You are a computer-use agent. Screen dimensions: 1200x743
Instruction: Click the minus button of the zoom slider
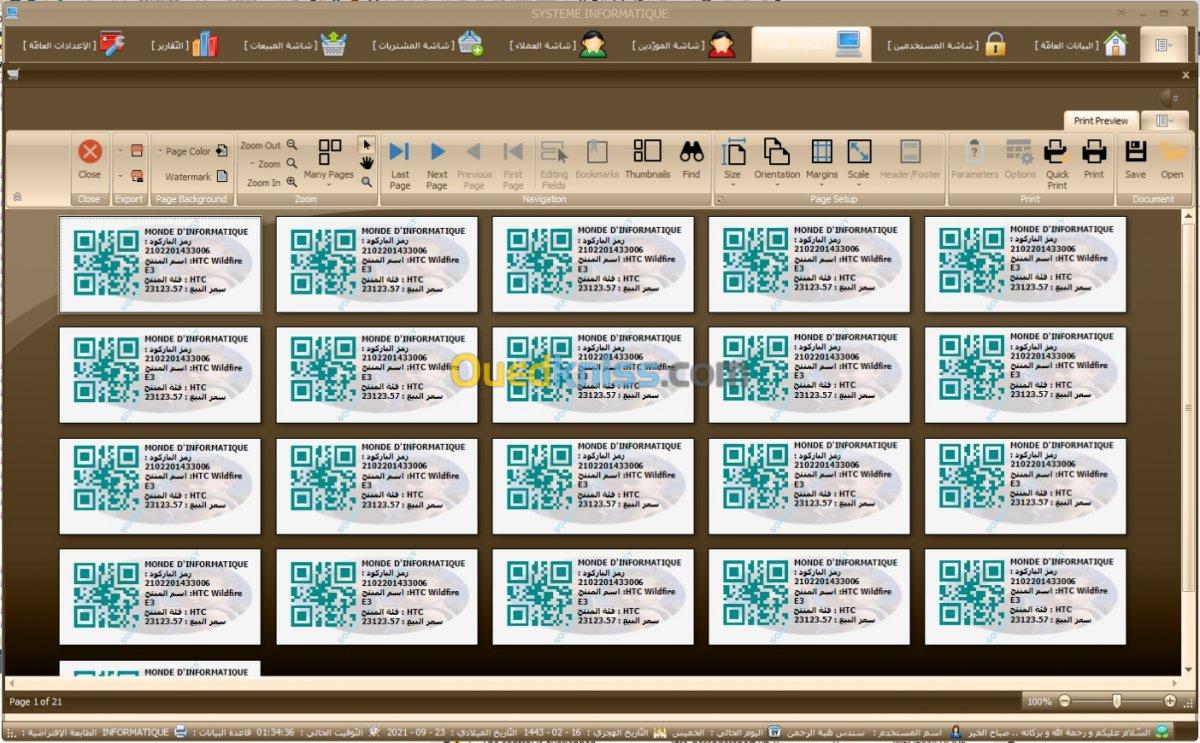1064,701
